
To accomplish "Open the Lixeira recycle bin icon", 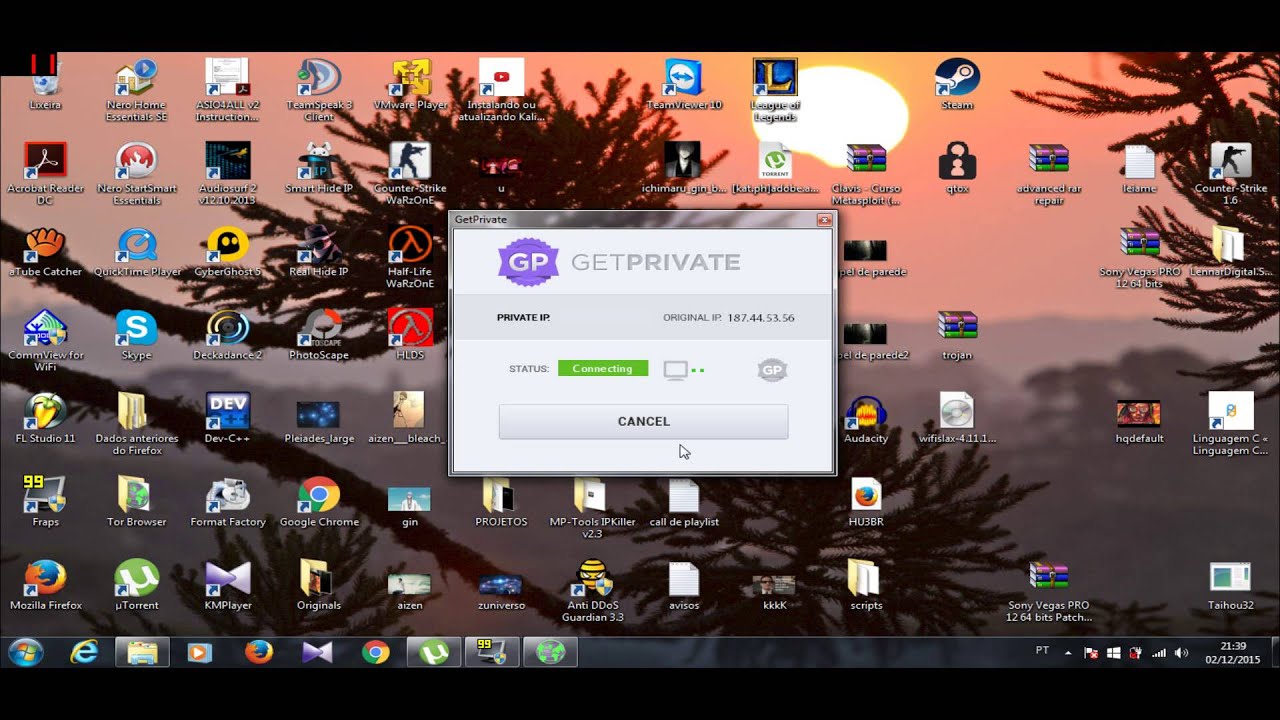I will 46,85.
